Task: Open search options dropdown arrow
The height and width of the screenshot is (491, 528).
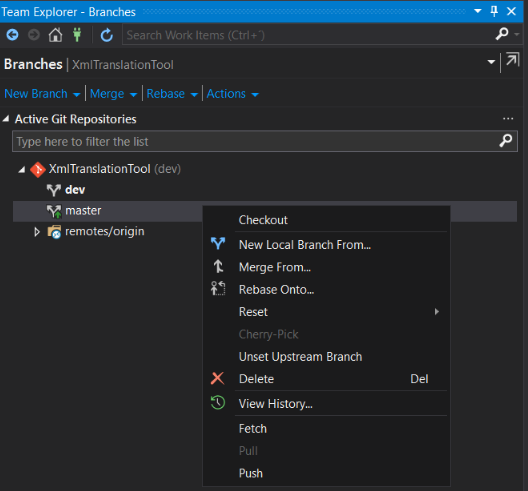Action: 517,34
